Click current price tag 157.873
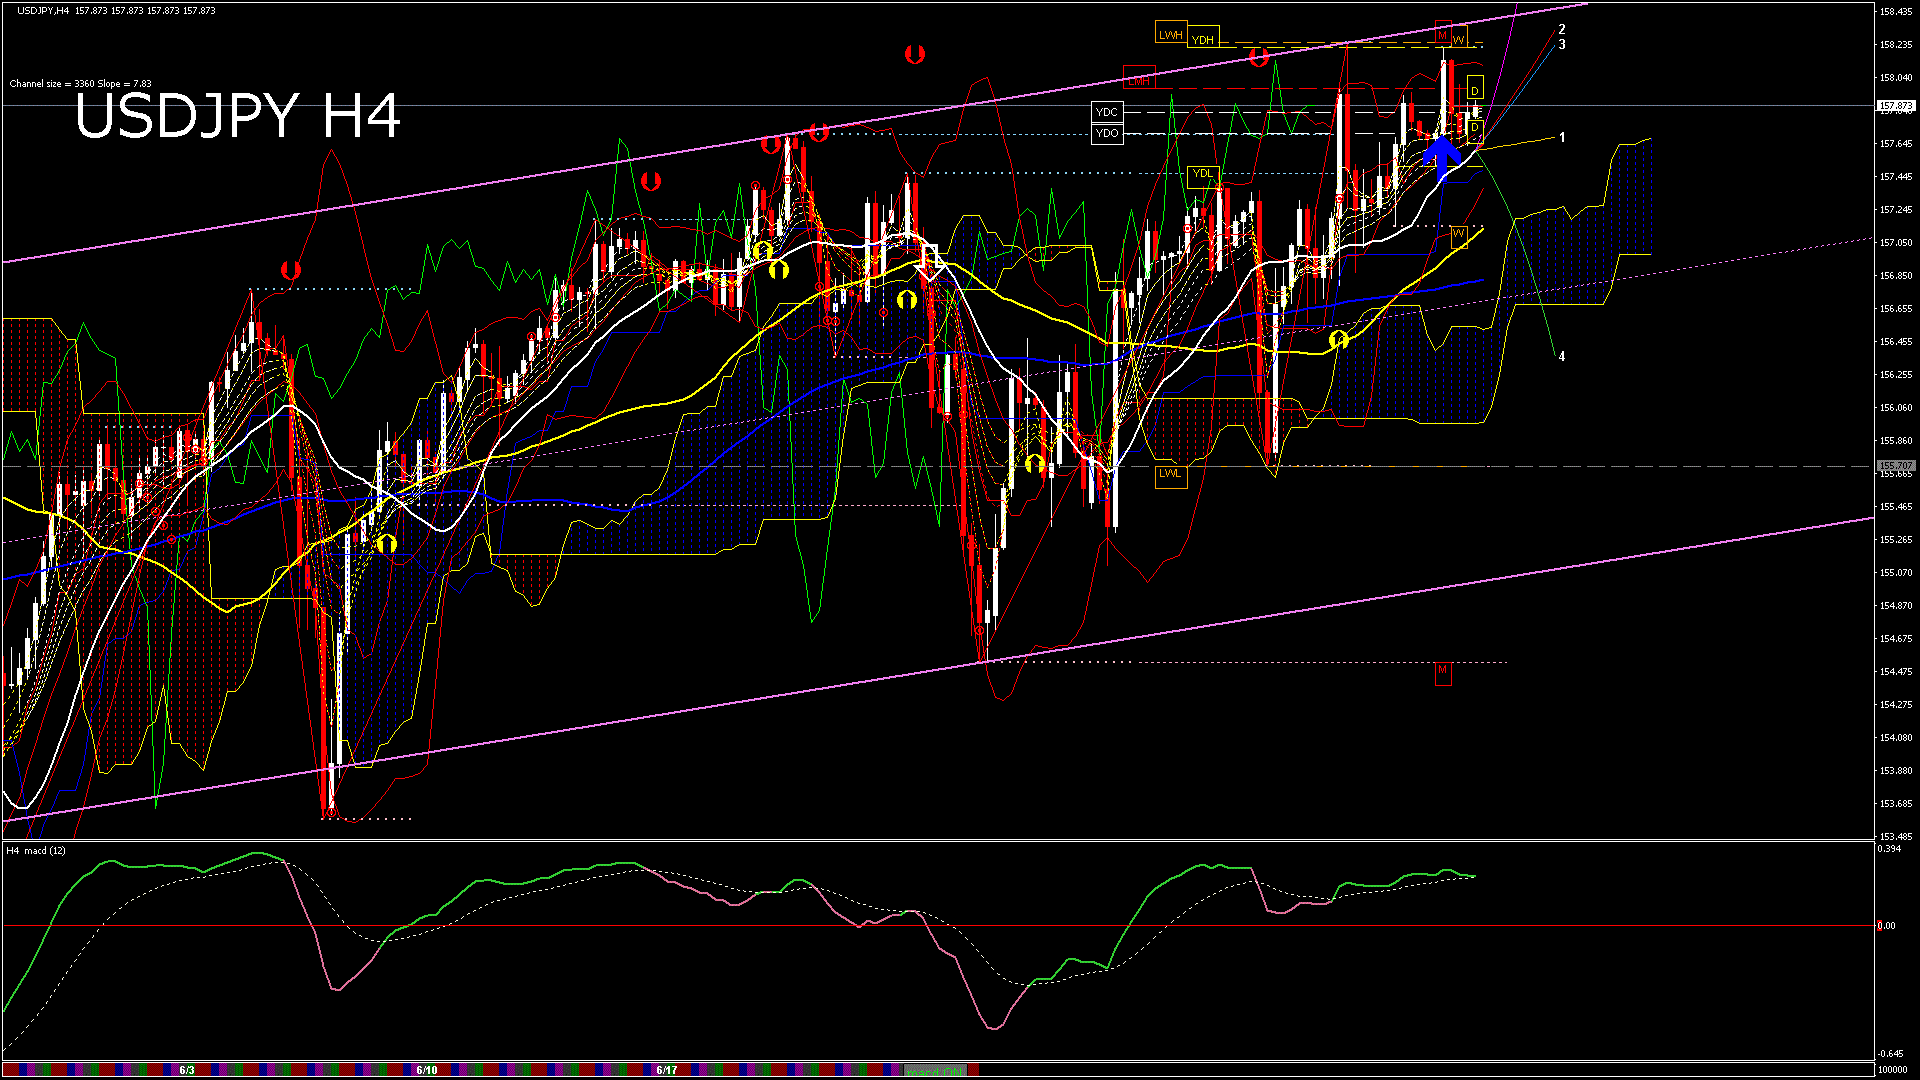Viewport: 1920px width, 1080px height. pos(1896,105)
